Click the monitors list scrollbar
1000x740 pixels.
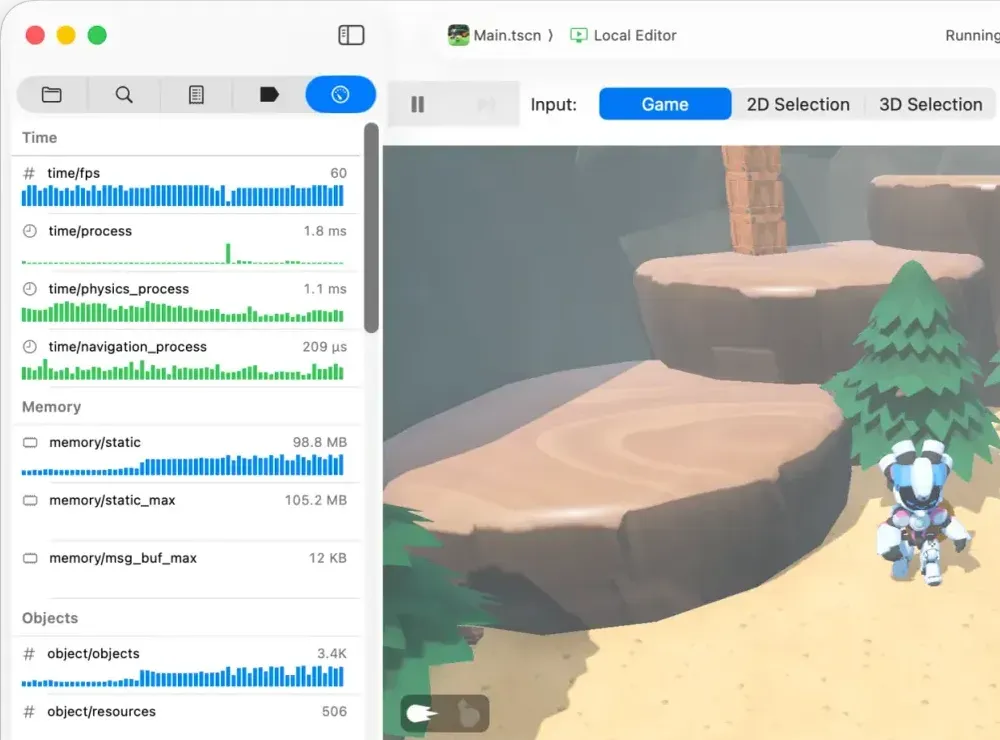pos(371,228)
